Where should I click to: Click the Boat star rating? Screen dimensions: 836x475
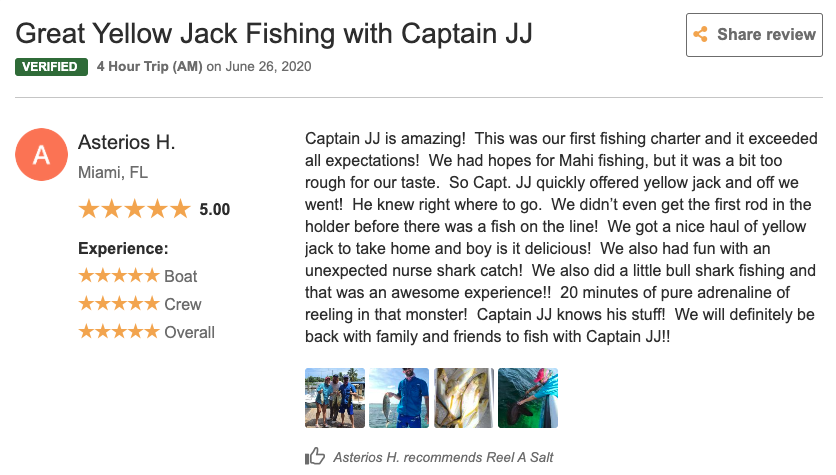click(119, 276)
